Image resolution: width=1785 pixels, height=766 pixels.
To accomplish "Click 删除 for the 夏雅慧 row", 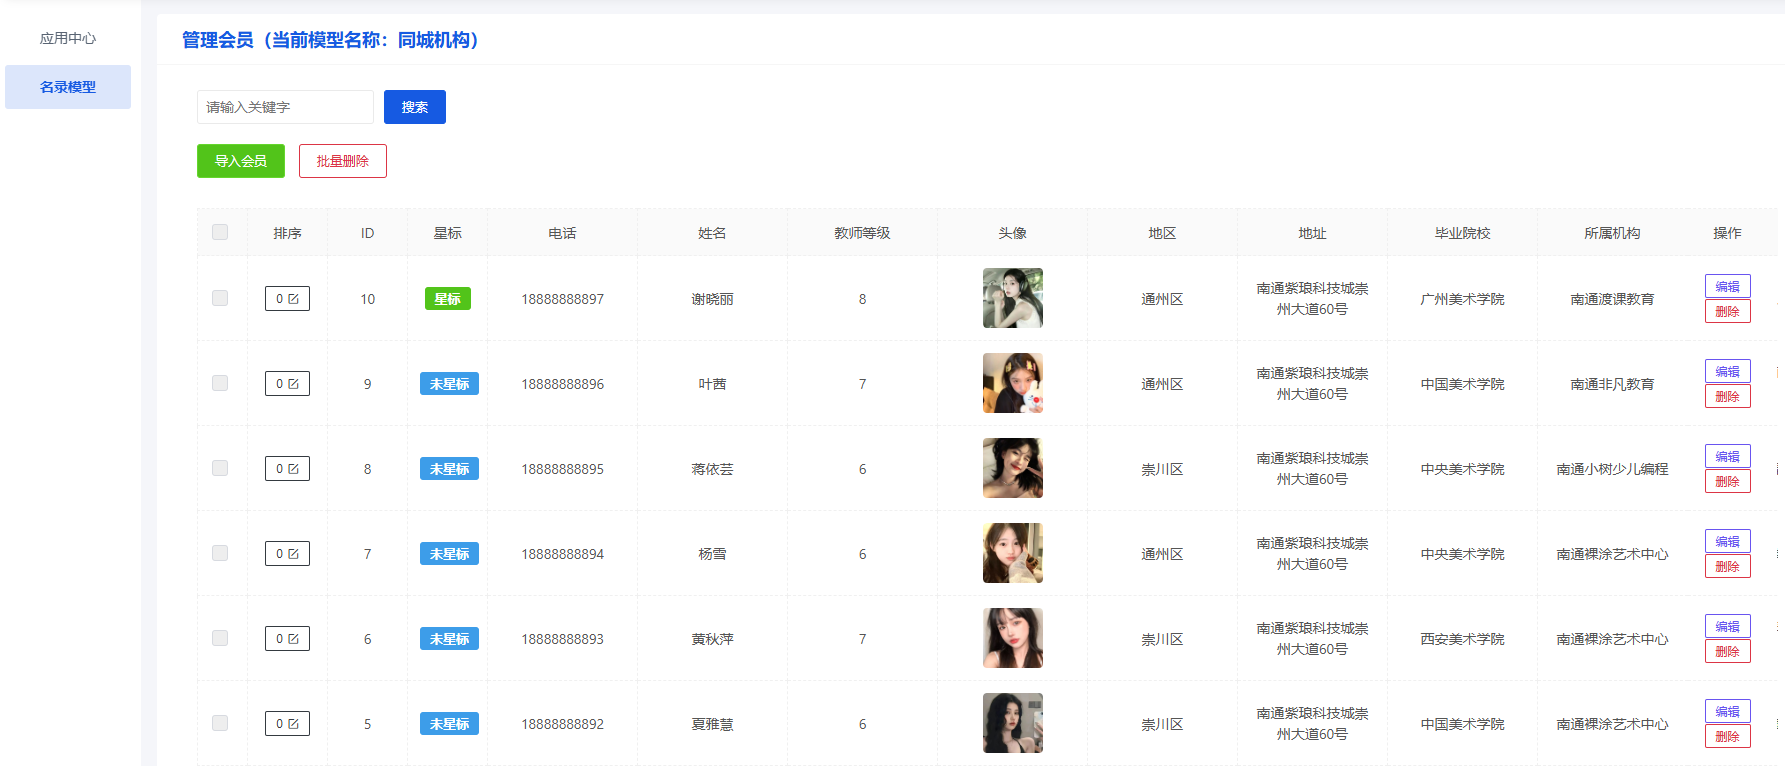I will point(1727,737).
